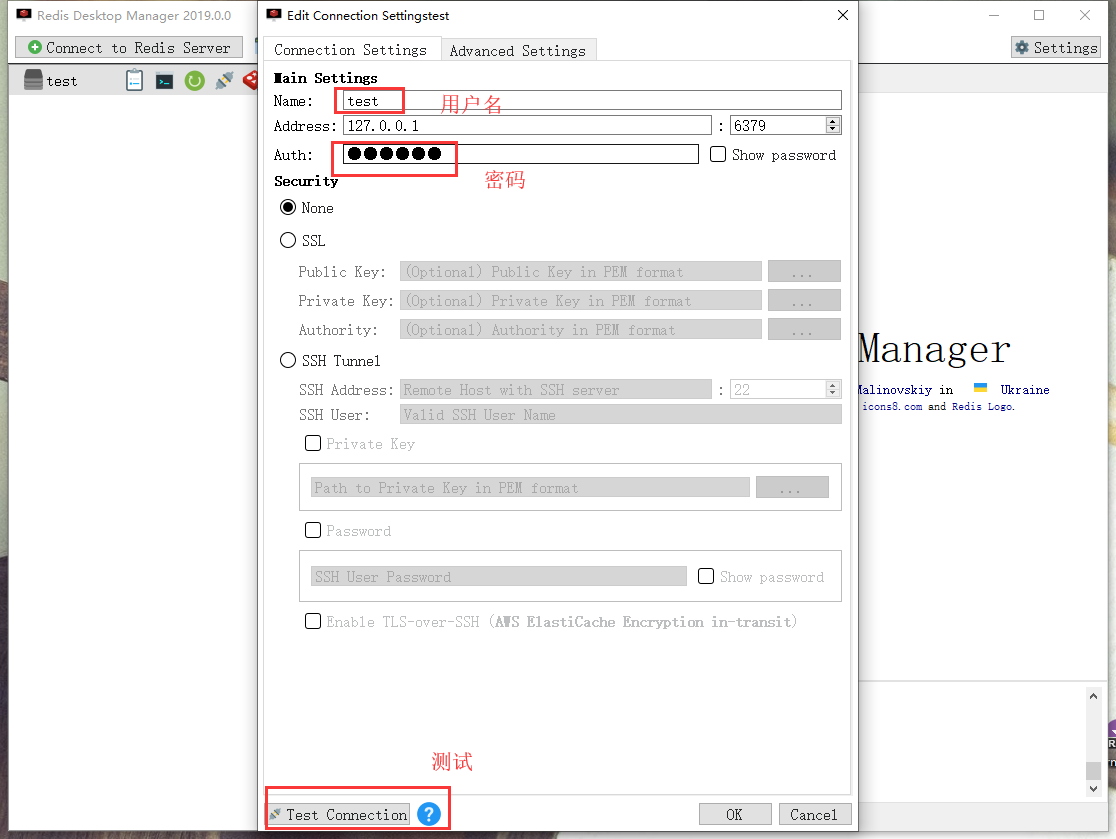Select the SSH Tunnel radio button
Screen dimensions: 1116x839
288,361
